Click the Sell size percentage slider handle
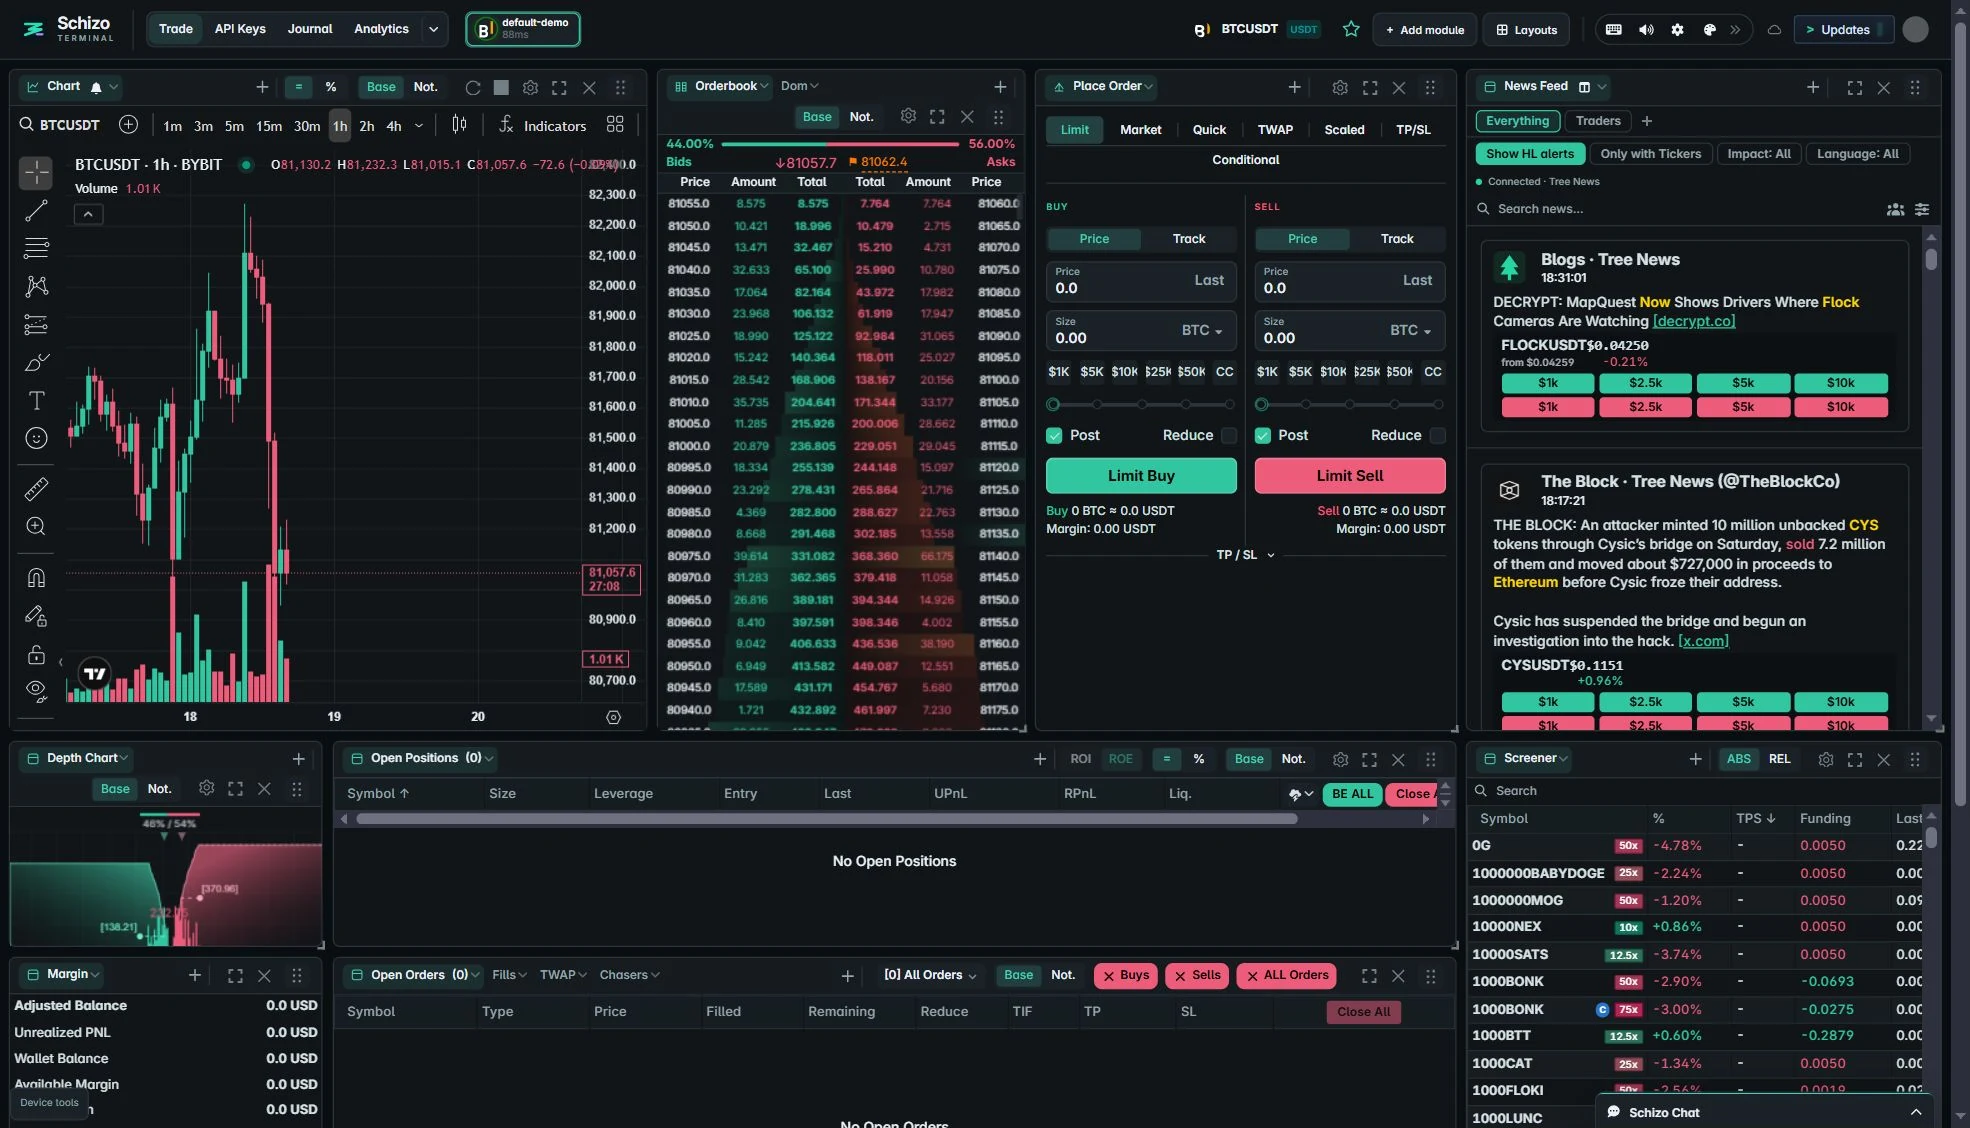The height and width of the screenshot is (1128, 1970). coord(1261,405)
